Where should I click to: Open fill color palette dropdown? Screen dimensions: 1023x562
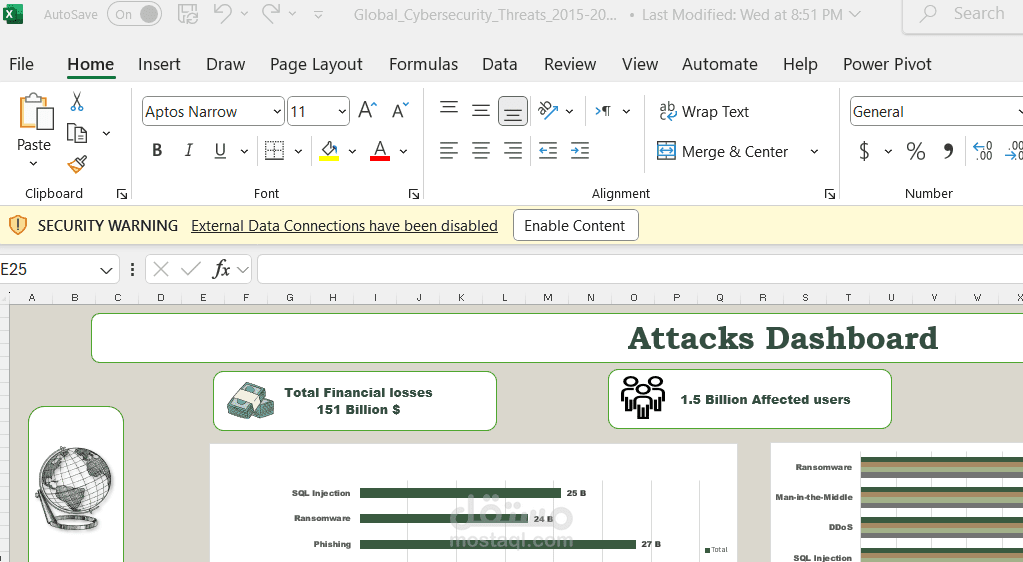click(x=352, y=151)
